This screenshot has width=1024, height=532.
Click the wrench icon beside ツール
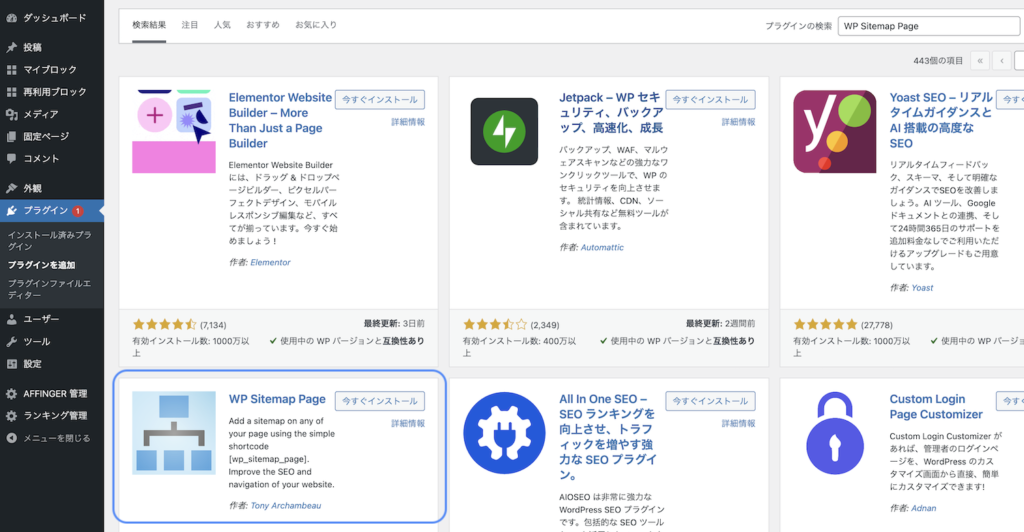coord(11,341)
